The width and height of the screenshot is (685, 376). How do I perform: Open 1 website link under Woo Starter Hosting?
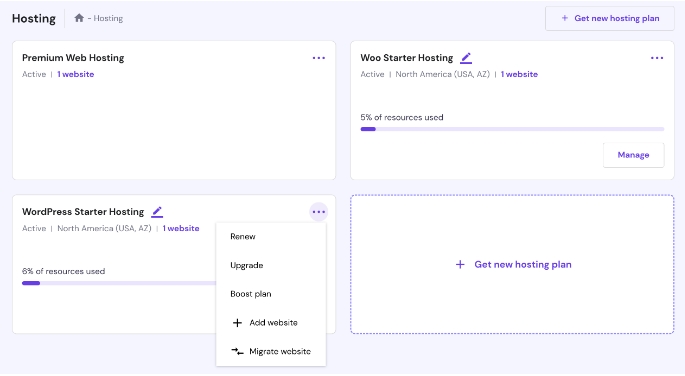point(519,74)
